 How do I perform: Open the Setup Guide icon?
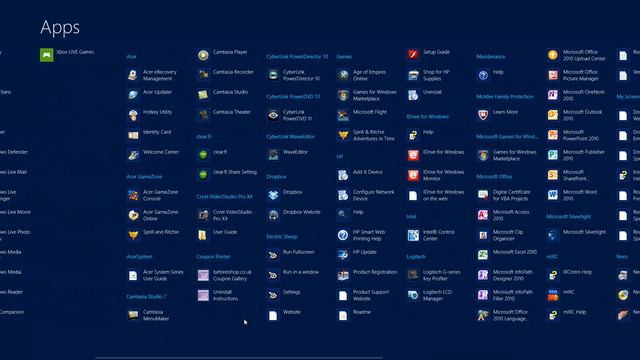[413, 55]
